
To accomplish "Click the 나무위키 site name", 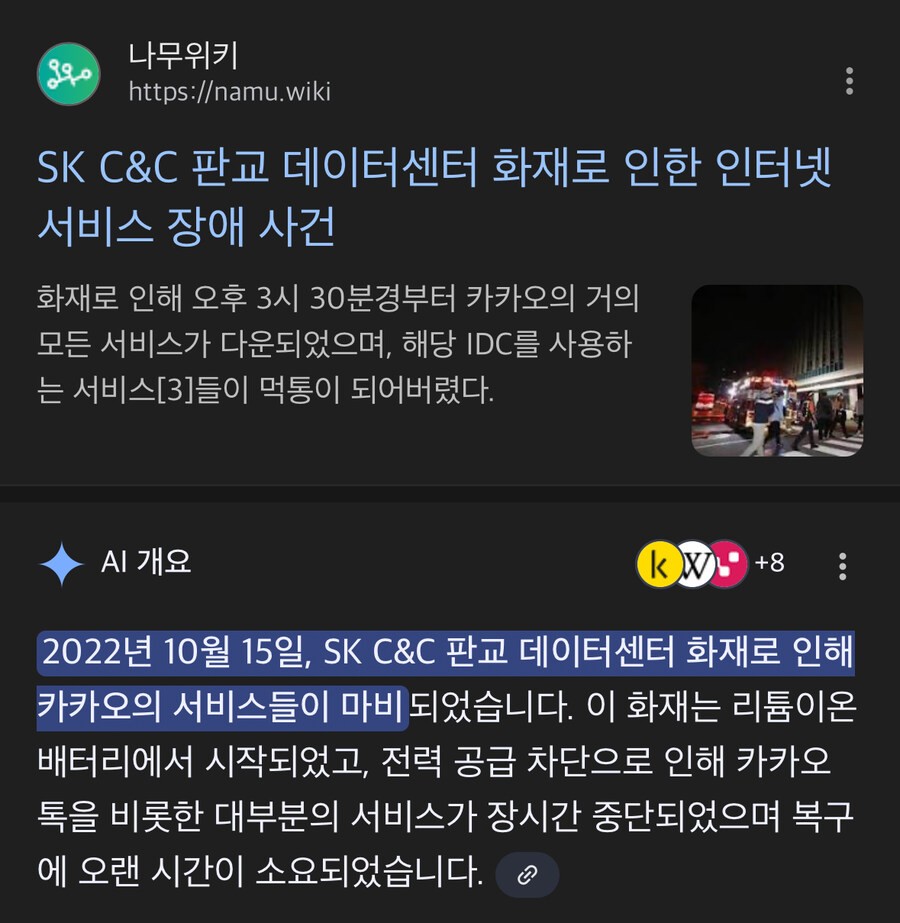I will click(183, 55).
